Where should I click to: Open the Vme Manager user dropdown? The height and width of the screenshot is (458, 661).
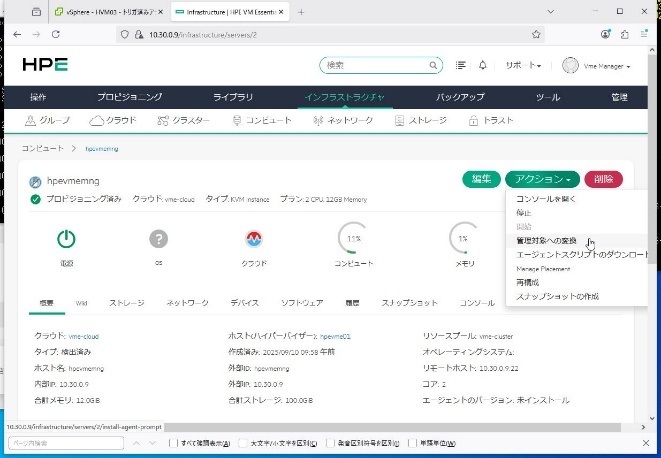[x=597, y=66]
